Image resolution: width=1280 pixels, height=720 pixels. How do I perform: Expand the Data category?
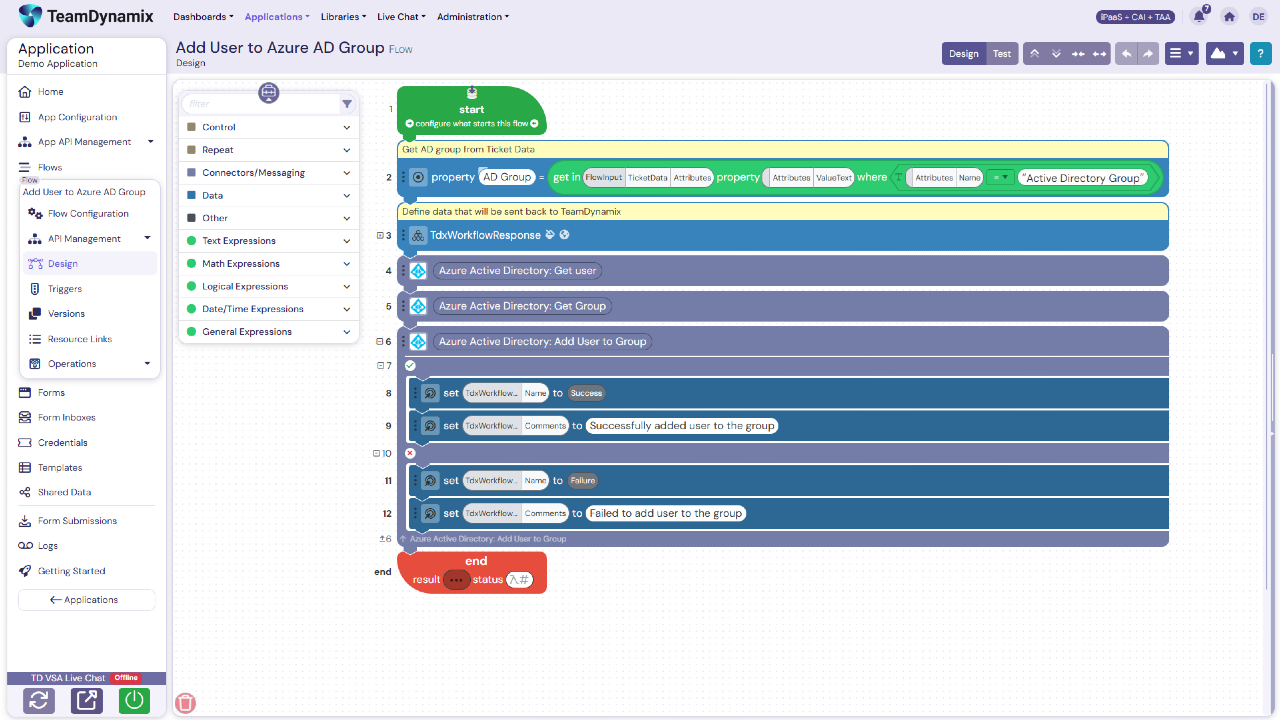click(268, 196)
